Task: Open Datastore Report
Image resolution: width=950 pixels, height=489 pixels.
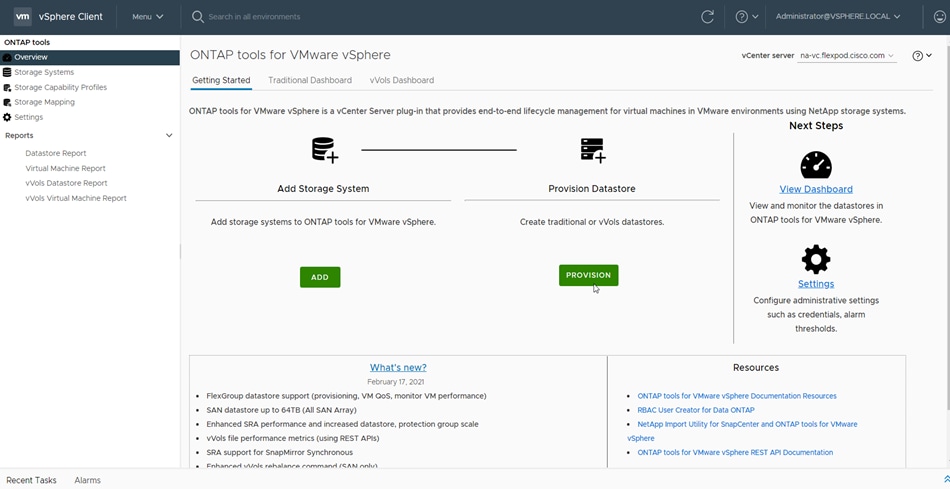Action: click(56, 153)
